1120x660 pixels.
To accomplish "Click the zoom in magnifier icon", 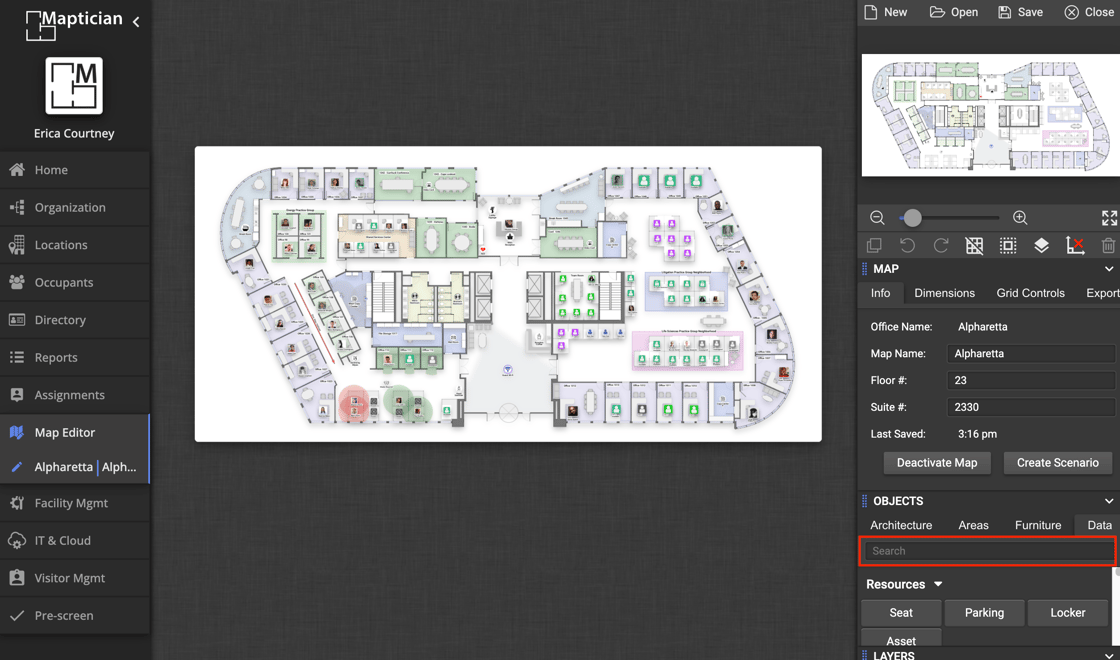I will 1020,218.
